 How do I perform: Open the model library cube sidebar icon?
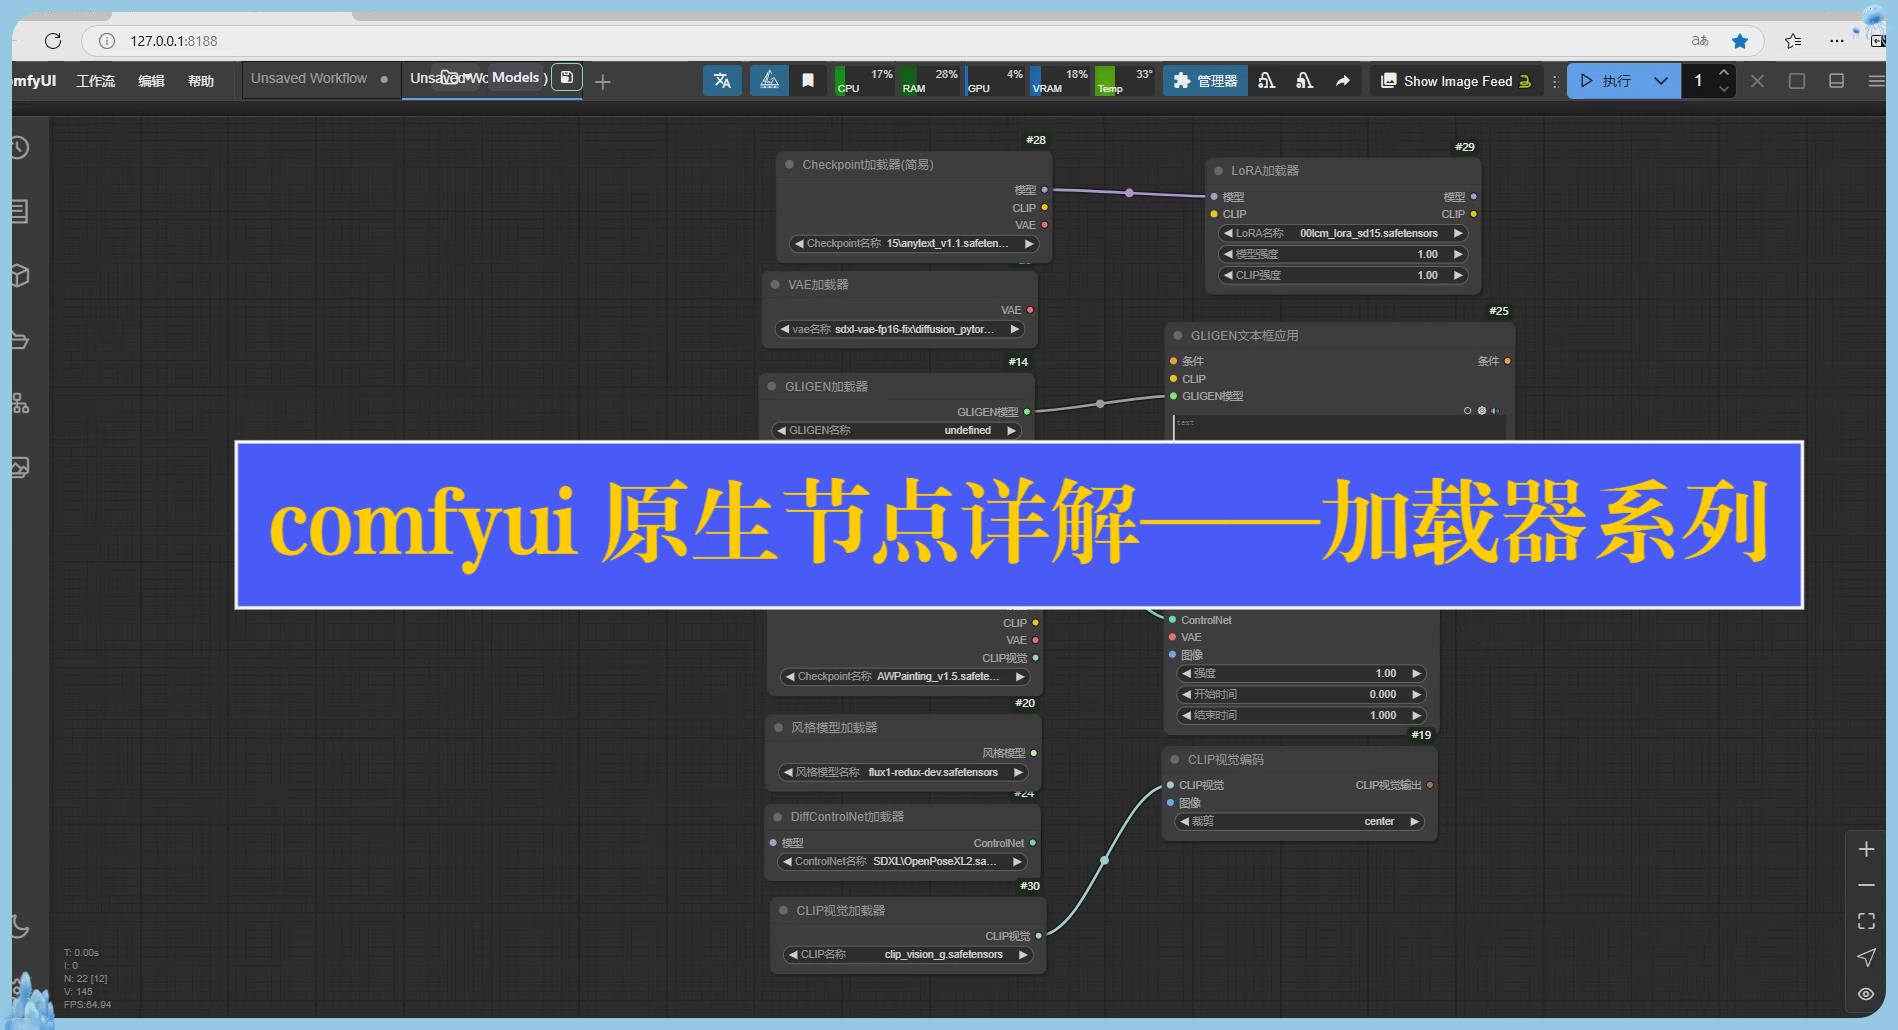[19, 276]
